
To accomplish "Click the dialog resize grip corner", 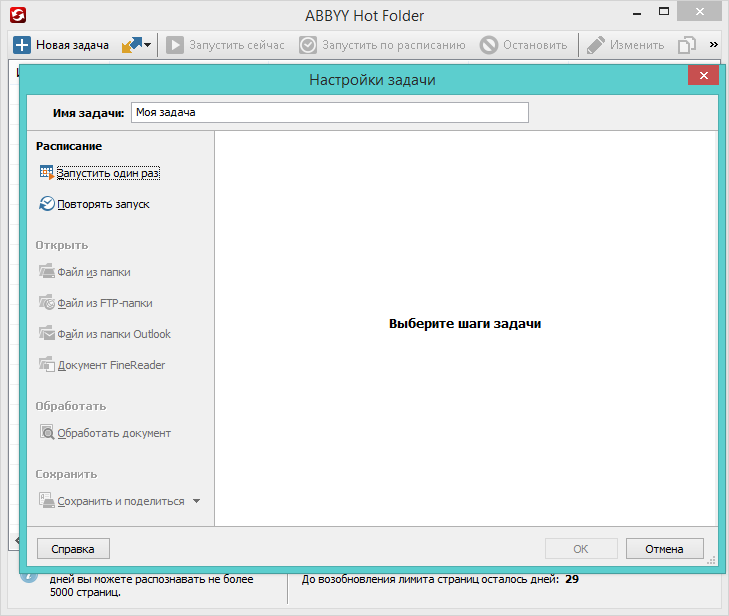I will tap(711, 560).
